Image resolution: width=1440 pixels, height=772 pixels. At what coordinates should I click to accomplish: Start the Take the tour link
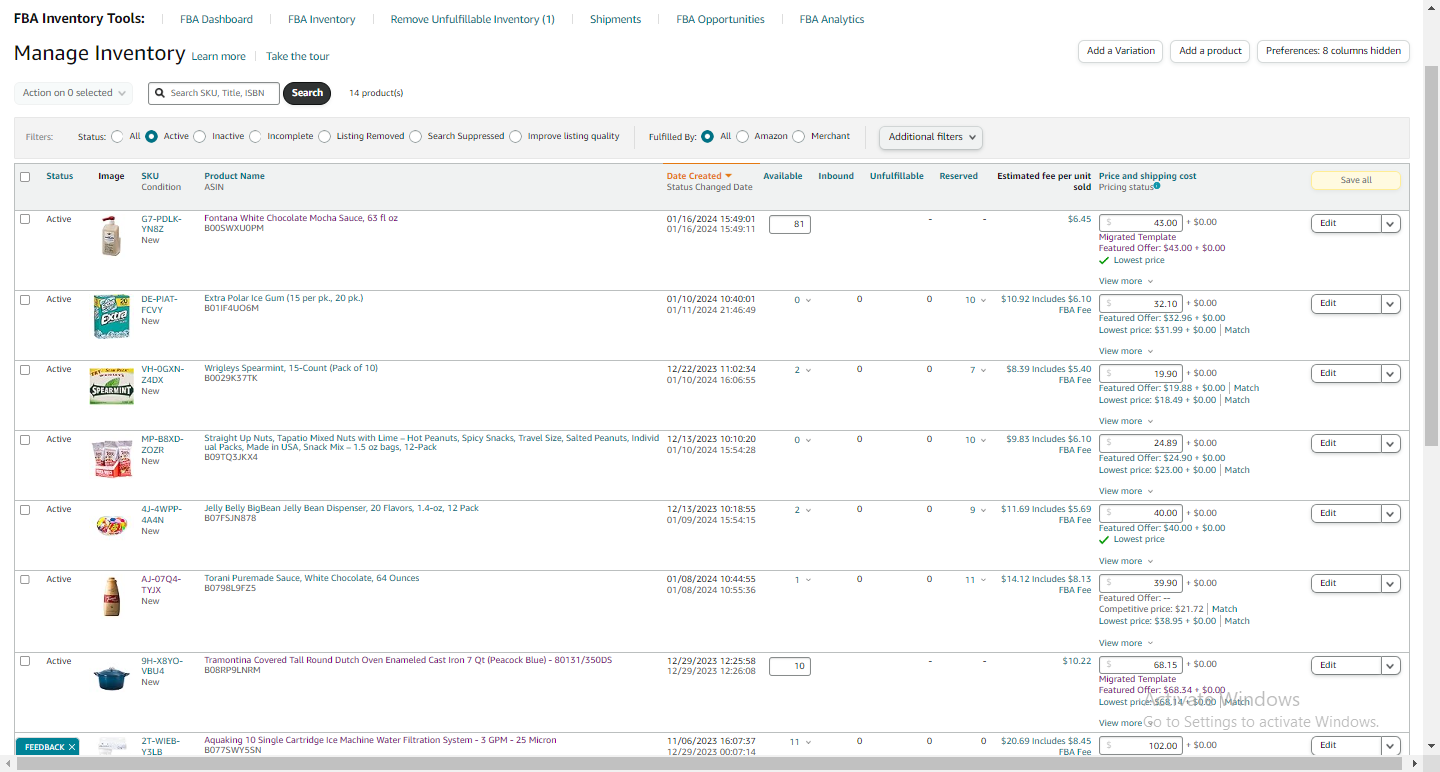pyautogui.click(x=297, y=57)
